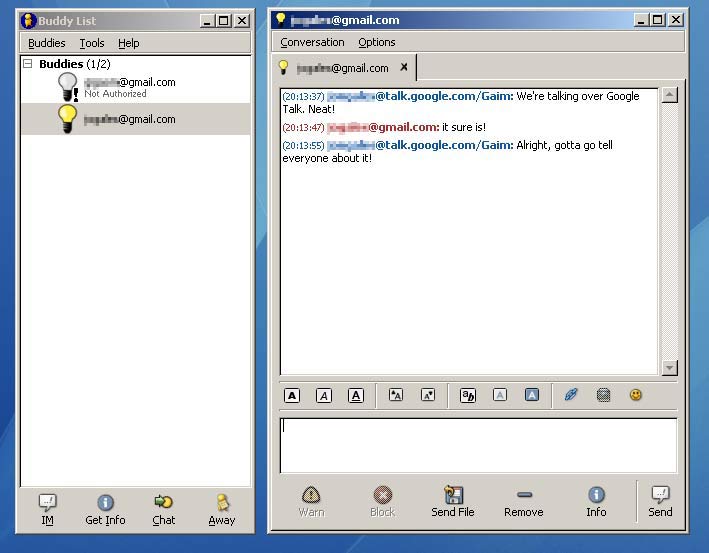Toggle italic text formatting
The image size is (709, 553).
click(324, 396)
